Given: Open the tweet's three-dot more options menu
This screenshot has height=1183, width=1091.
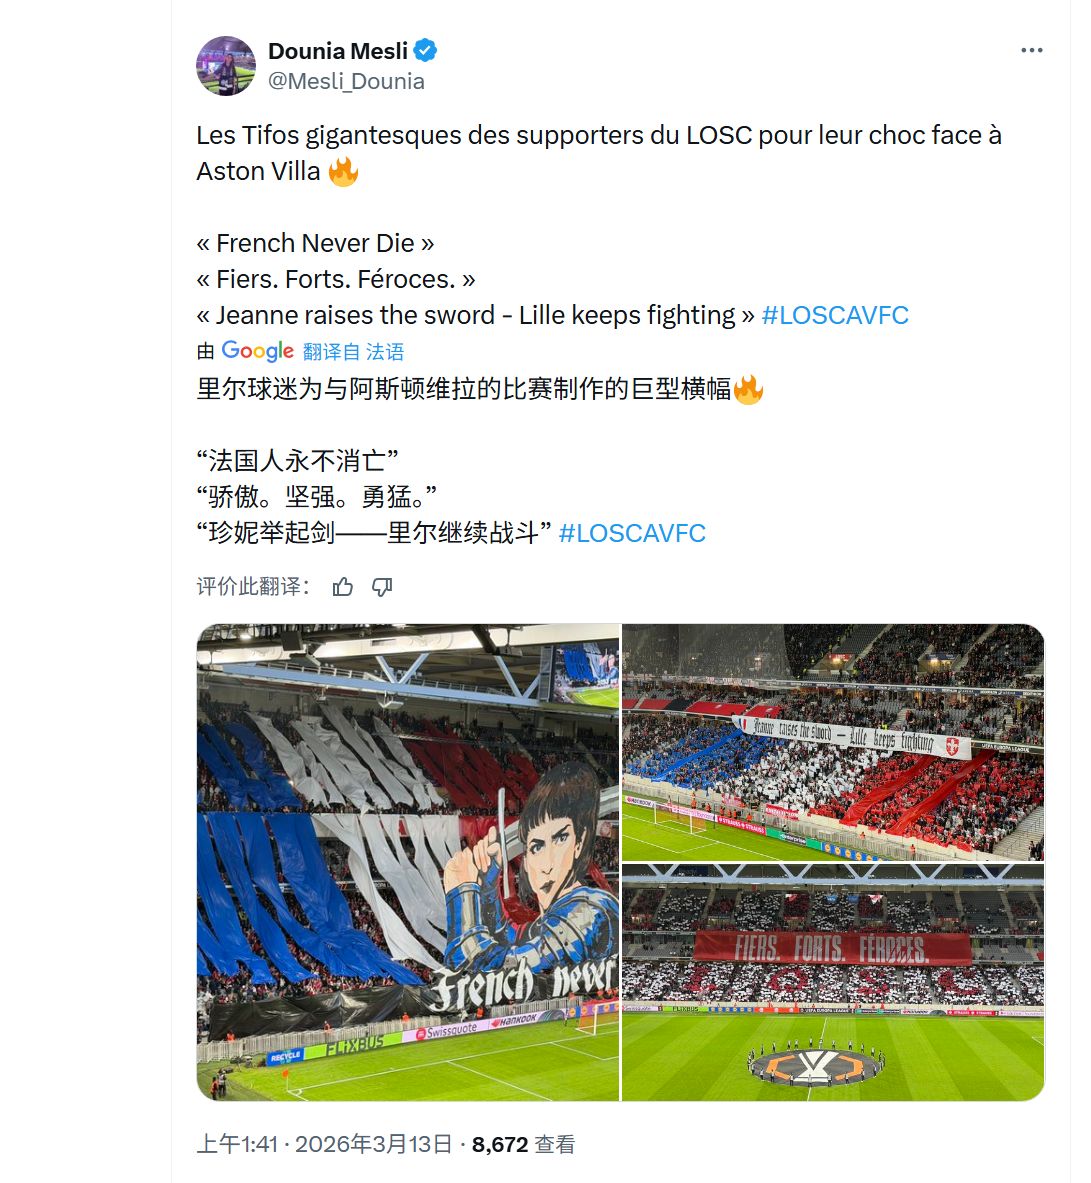Looking at the screenshot, I should pyautogui.click(x=1031, y=50).
